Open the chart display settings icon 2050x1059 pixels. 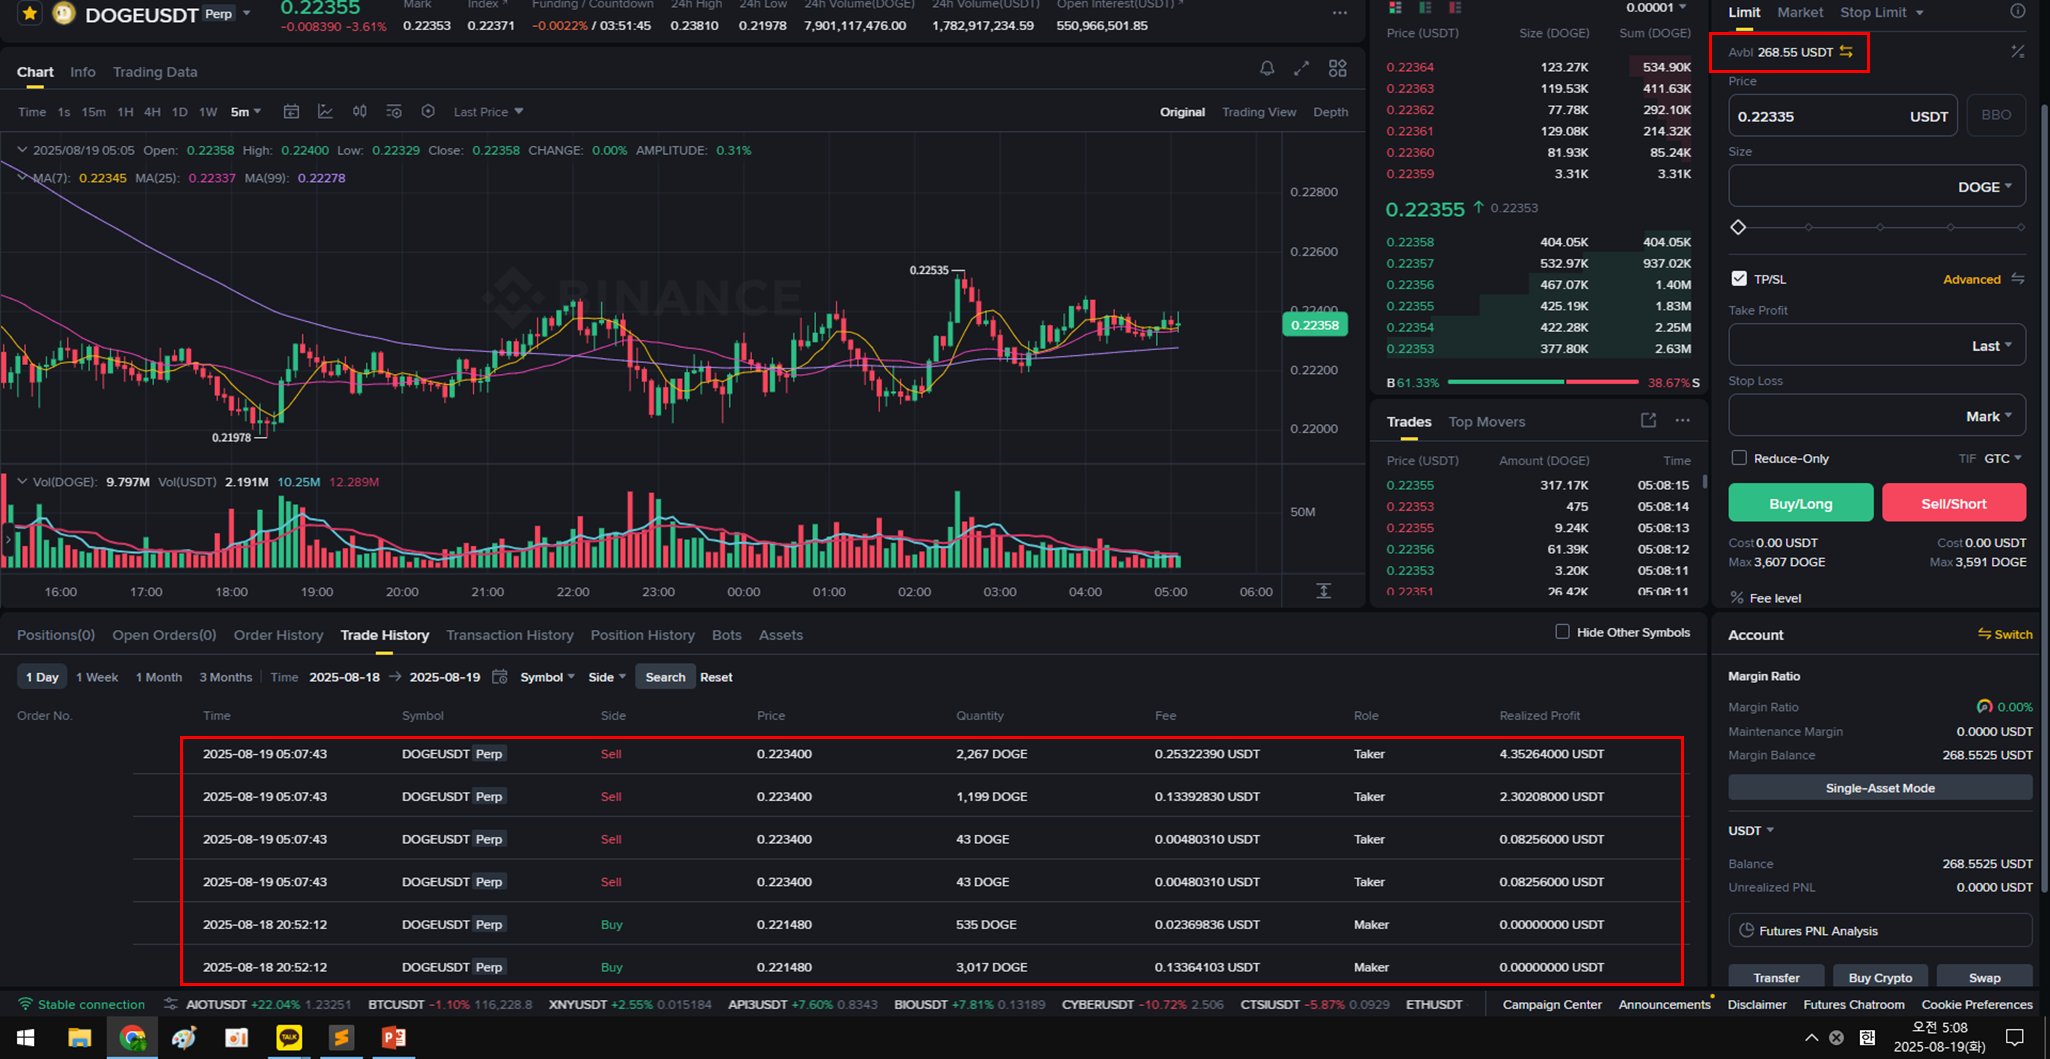pos(394,111)
